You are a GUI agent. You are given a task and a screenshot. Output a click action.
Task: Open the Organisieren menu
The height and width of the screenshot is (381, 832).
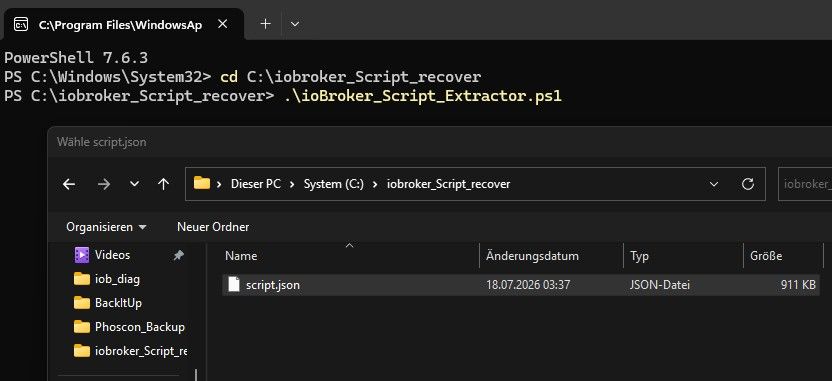pos(106,227)
